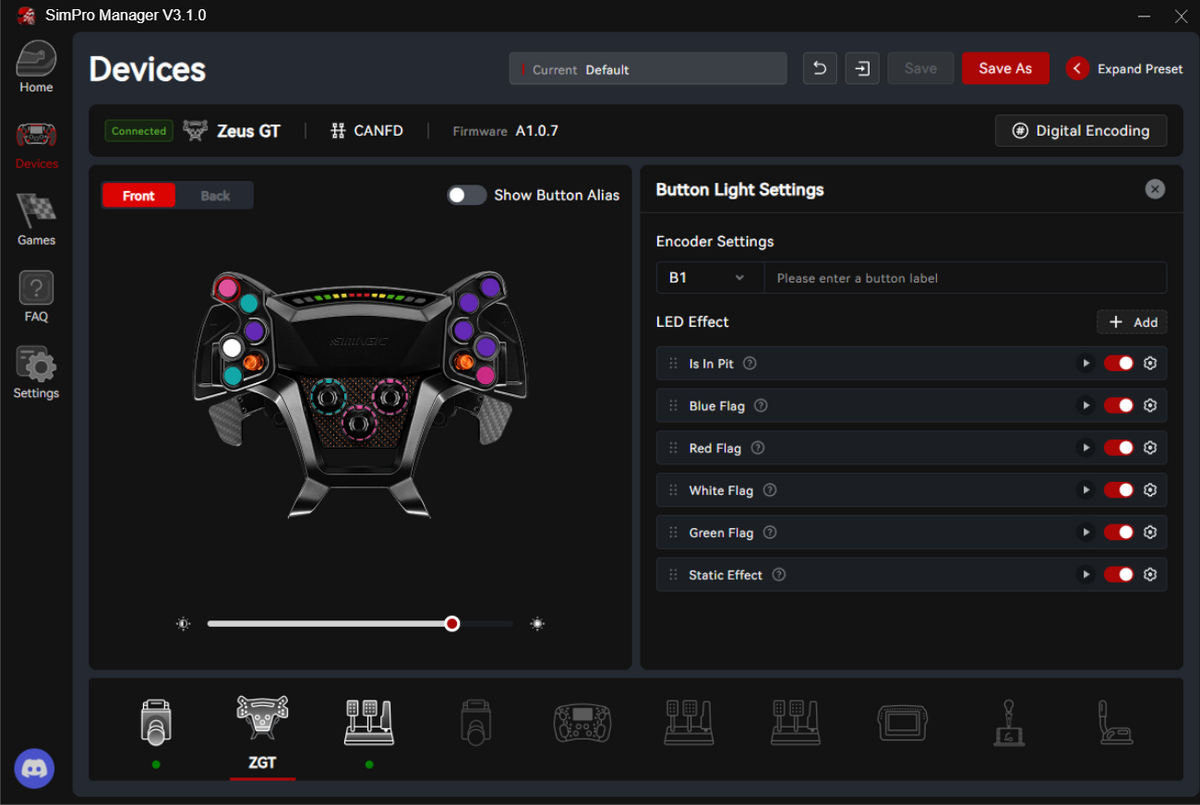1200x805 pixels.
Task: Preview the Is In Pit effect
Action: pyautogui.click(x=1086, y=364)
